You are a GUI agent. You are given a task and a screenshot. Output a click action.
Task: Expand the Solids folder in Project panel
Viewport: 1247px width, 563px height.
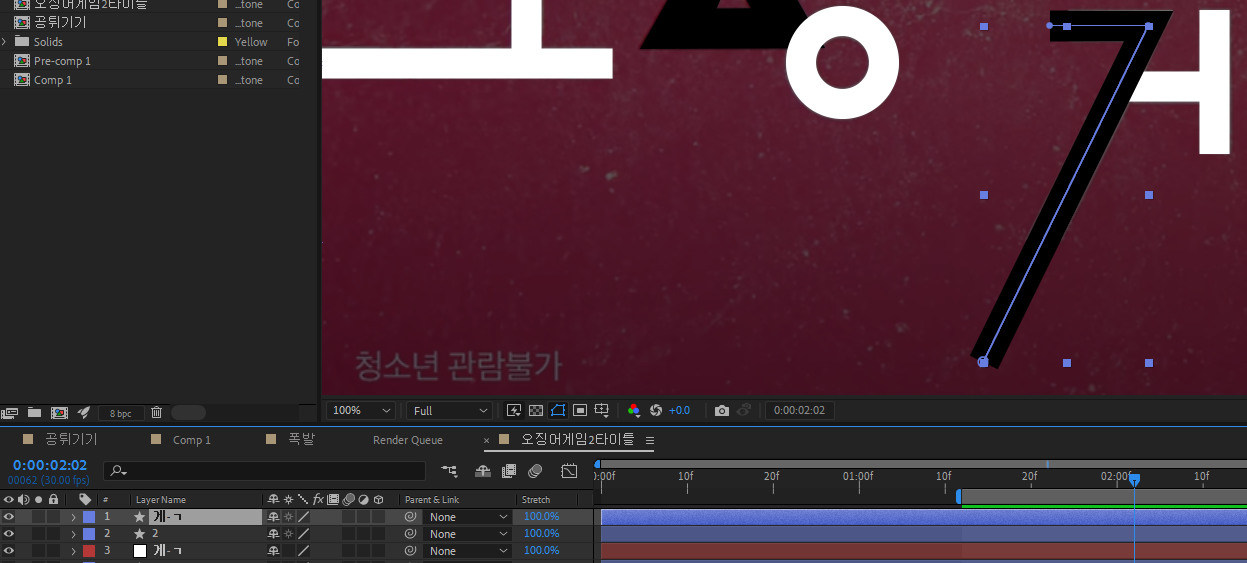point(5,42)
